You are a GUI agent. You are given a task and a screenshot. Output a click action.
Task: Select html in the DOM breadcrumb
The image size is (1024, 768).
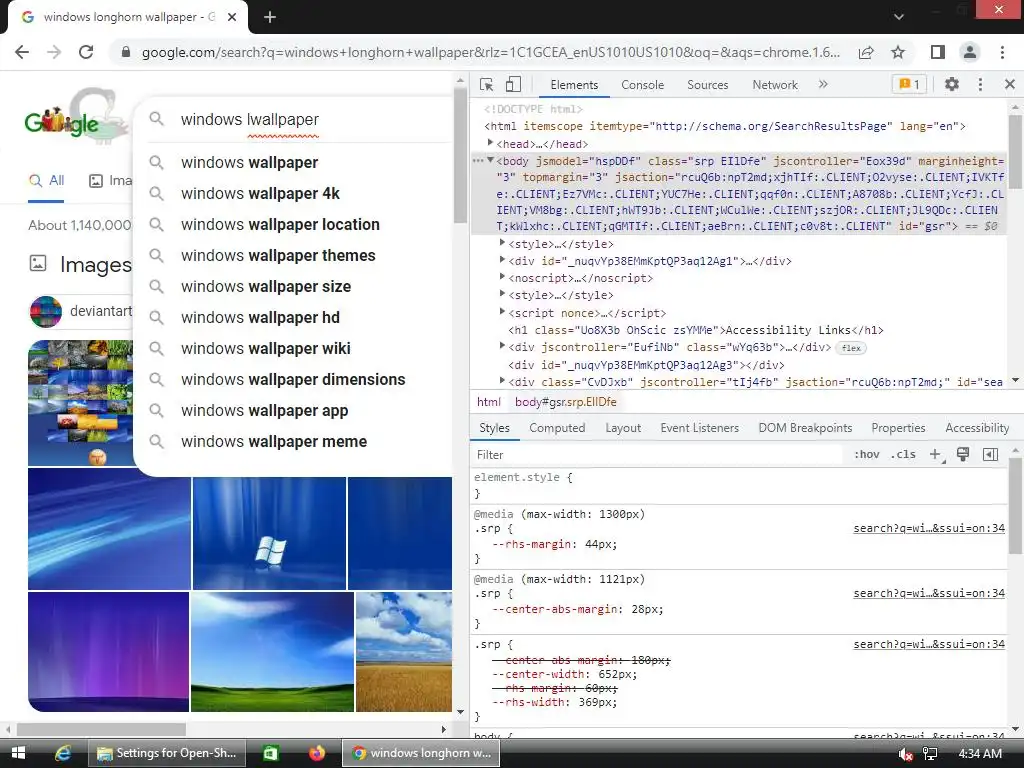tap(488, 402)
